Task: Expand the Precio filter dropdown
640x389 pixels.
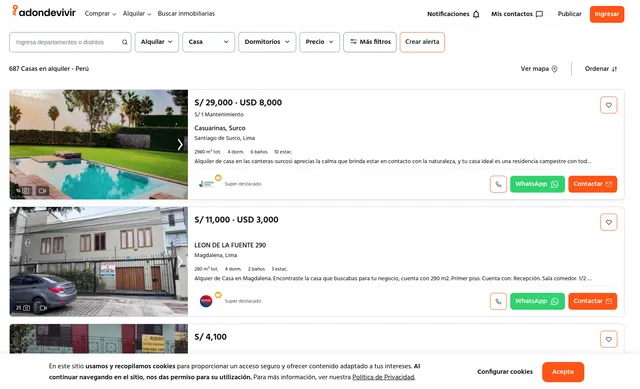Action: click(x=320, y=42)
